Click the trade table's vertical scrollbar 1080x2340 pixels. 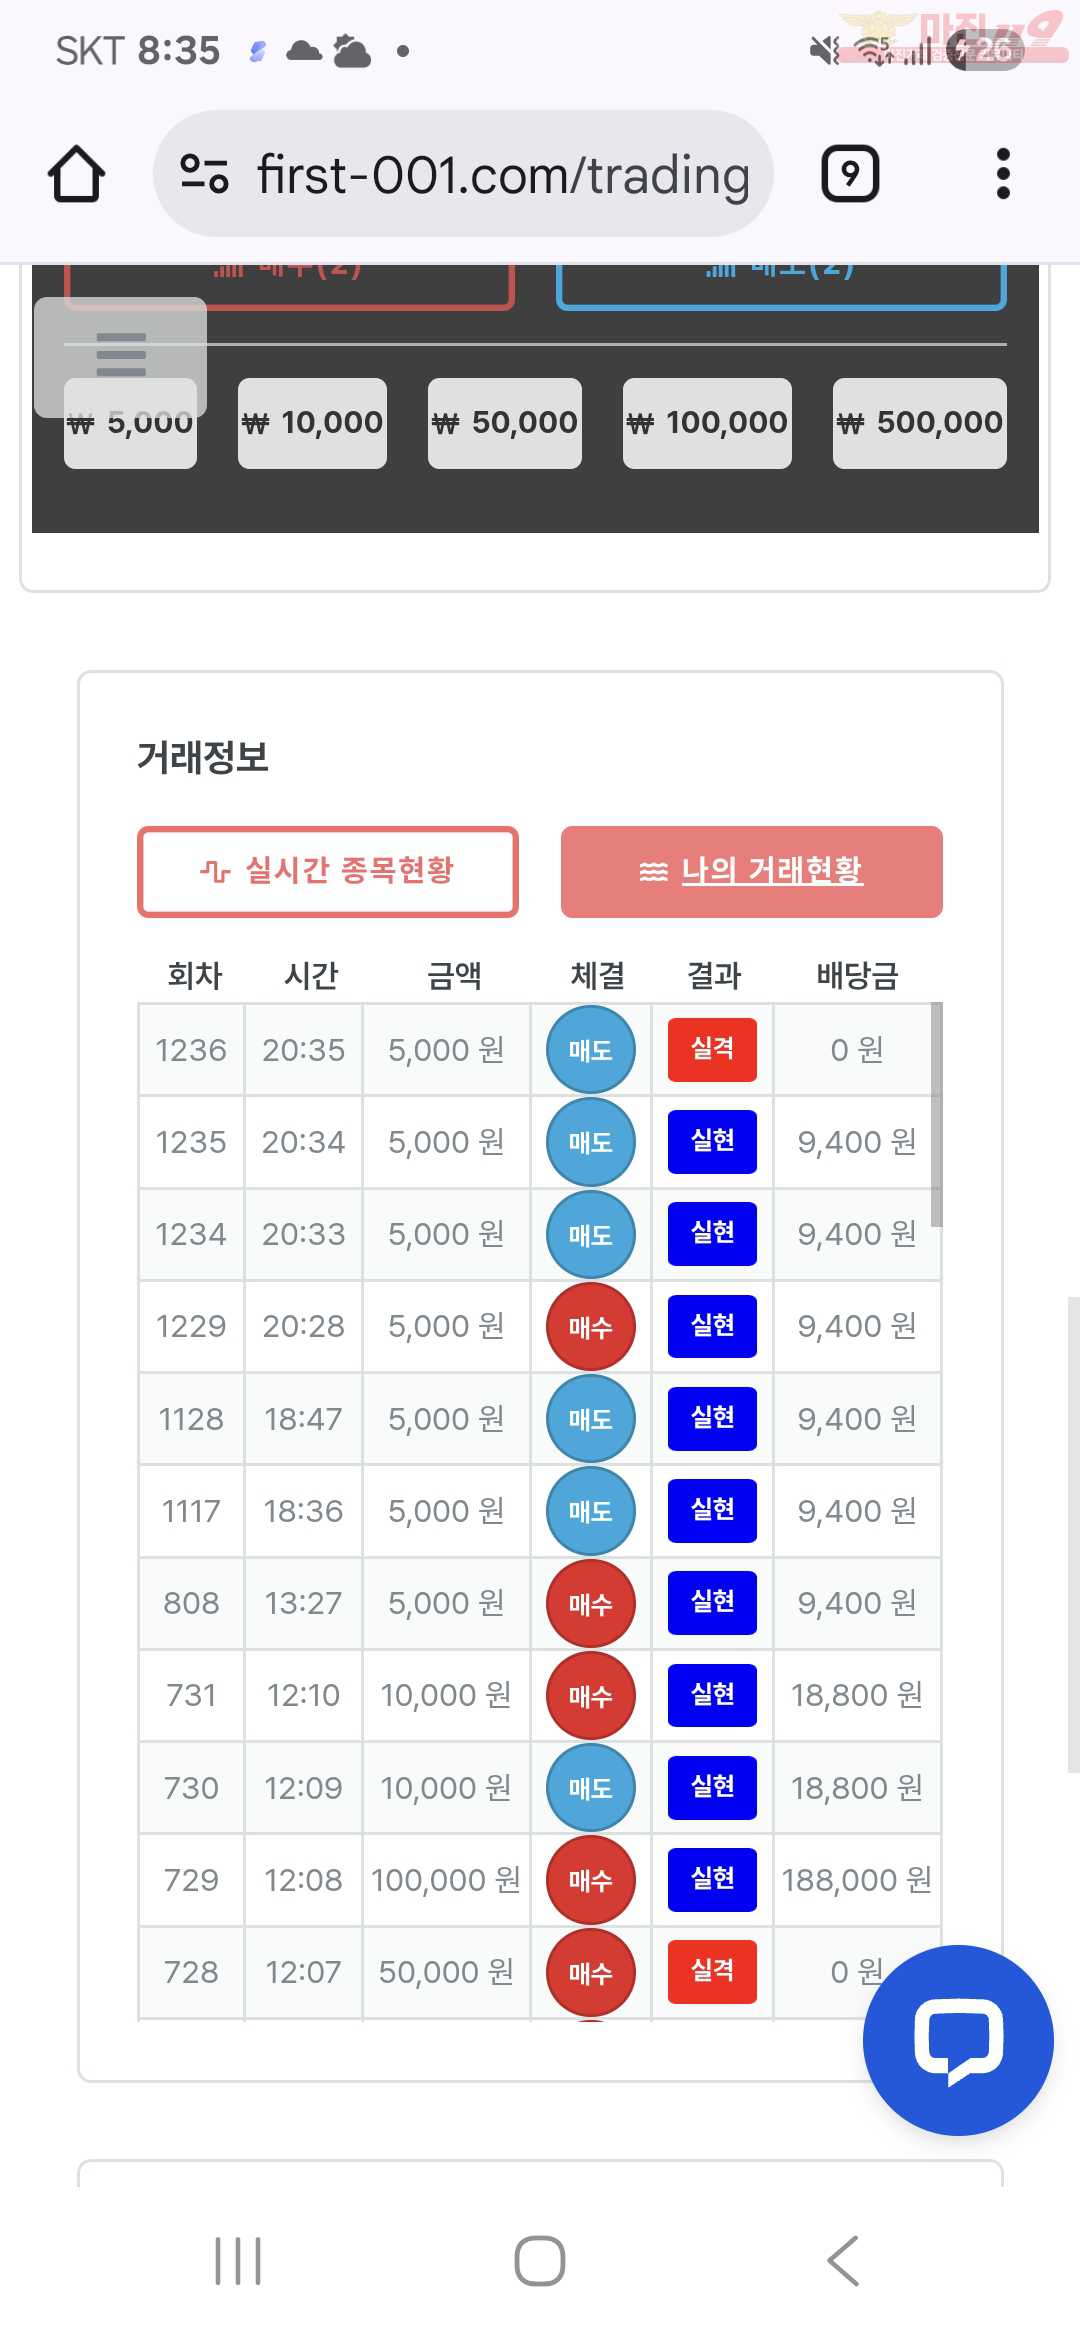pyautogui.click(x=936, y=1114)
